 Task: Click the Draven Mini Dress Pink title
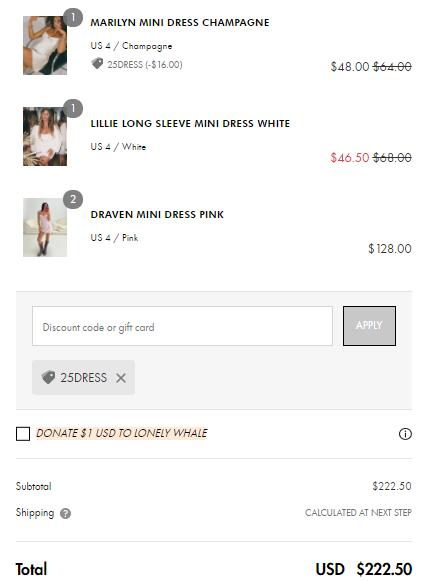pyautogui.click(x=157, y=215)
